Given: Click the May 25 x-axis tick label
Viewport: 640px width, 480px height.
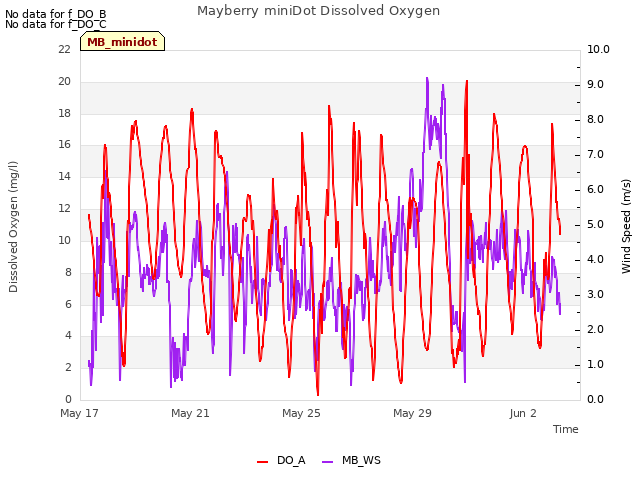Looking at the screenshot, I should click(301, 413).
